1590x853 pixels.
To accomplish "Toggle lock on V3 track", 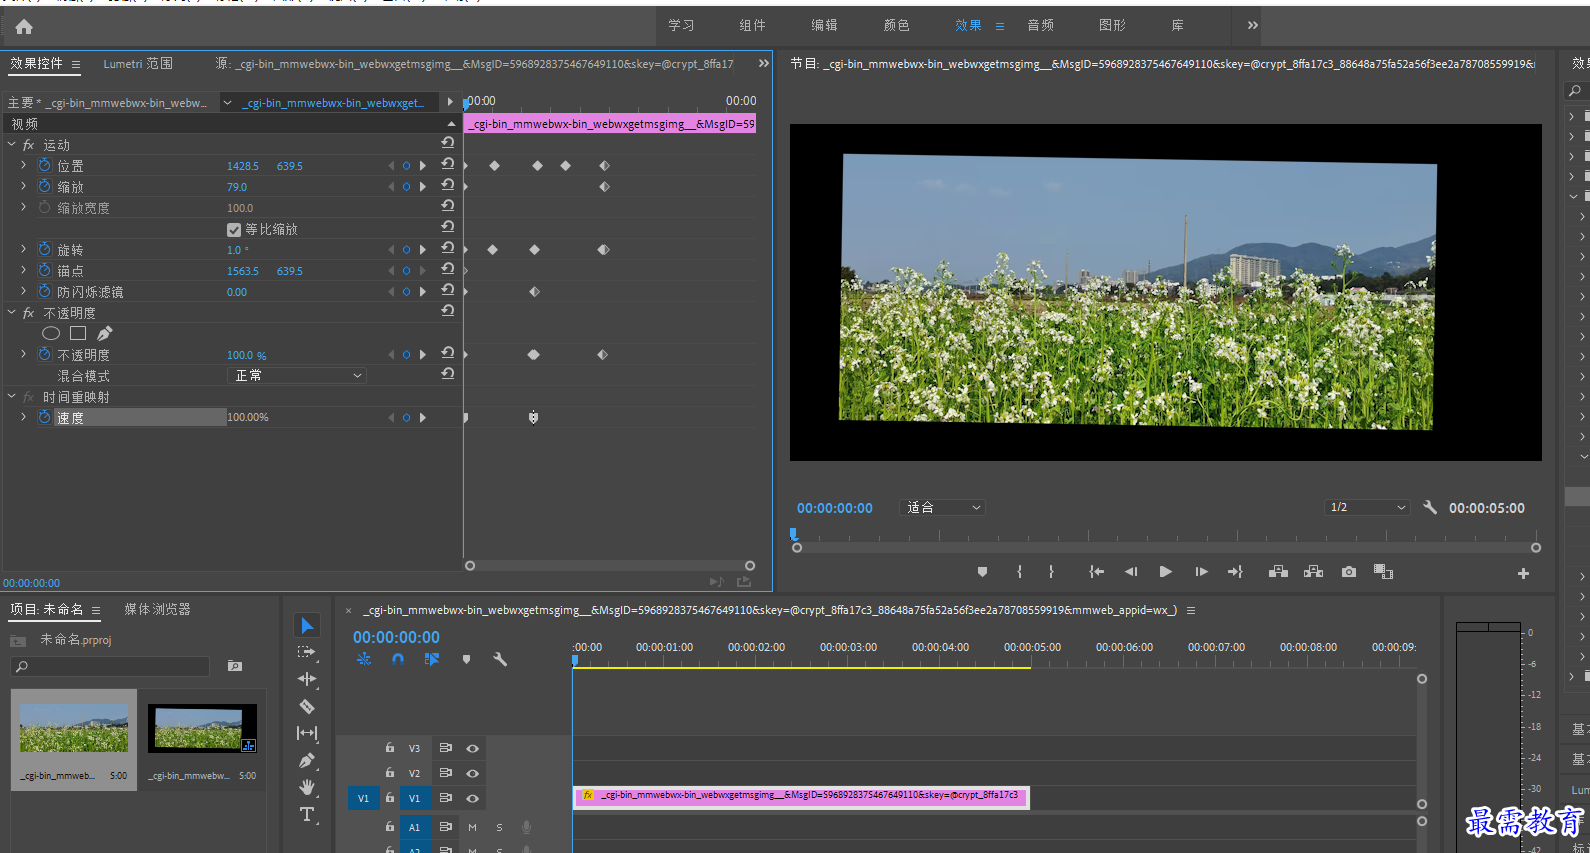I will (x=390, y=747).
